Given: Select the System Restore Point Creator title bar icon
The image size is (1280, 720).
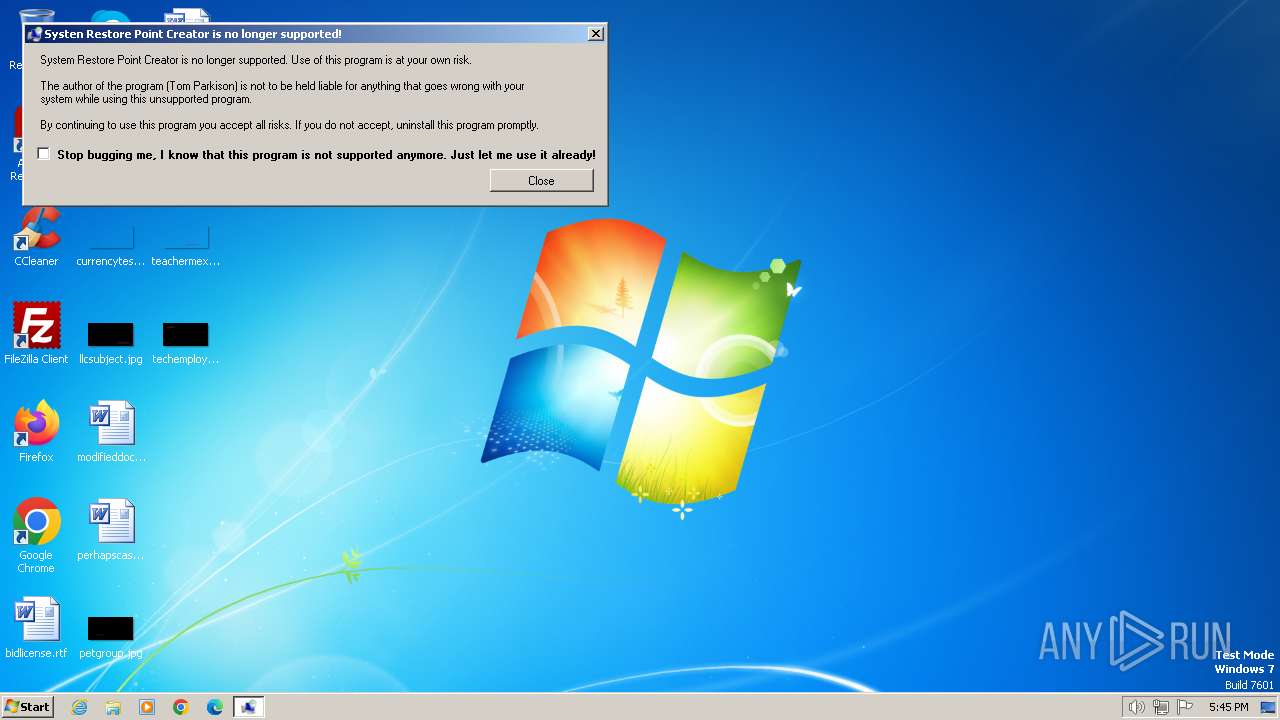Looking at the screenshot, I should (34, 34).
